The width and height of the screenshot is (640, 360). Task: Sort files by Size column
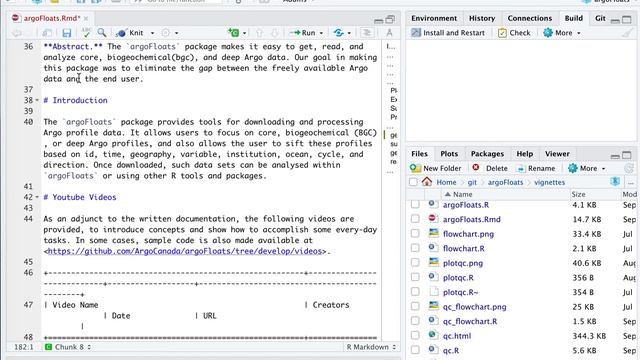578,194
